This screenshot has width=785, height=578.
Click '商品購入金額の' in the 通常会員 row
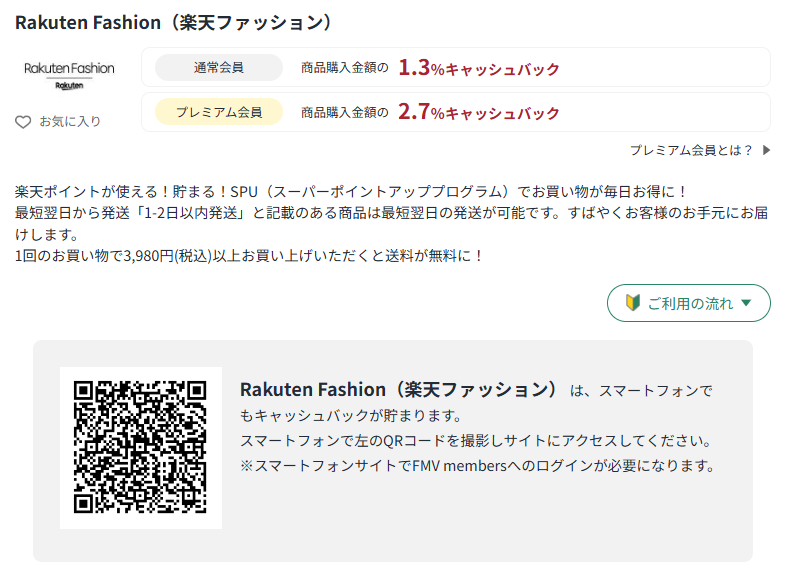click(x=344, y=68)
